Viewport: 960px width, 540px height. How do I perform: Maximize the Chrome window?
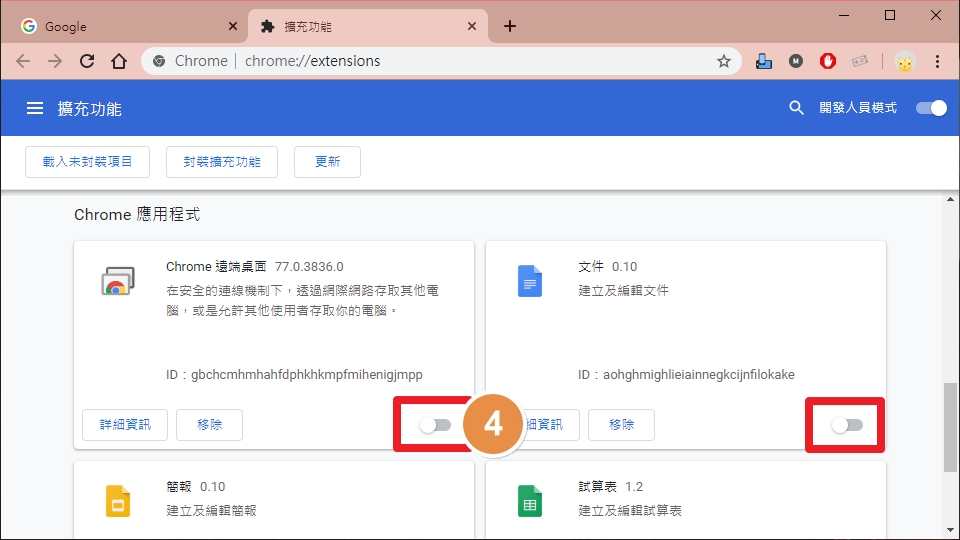point(890,15)
